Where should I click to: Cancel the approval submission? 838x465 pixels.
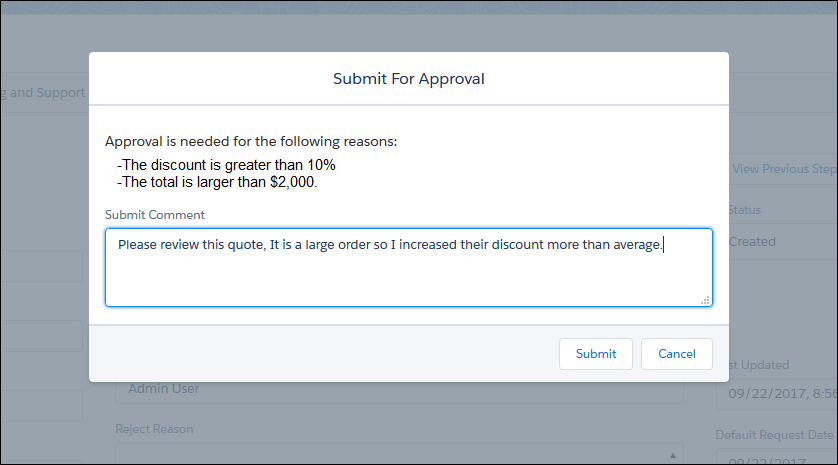[677, 354]
